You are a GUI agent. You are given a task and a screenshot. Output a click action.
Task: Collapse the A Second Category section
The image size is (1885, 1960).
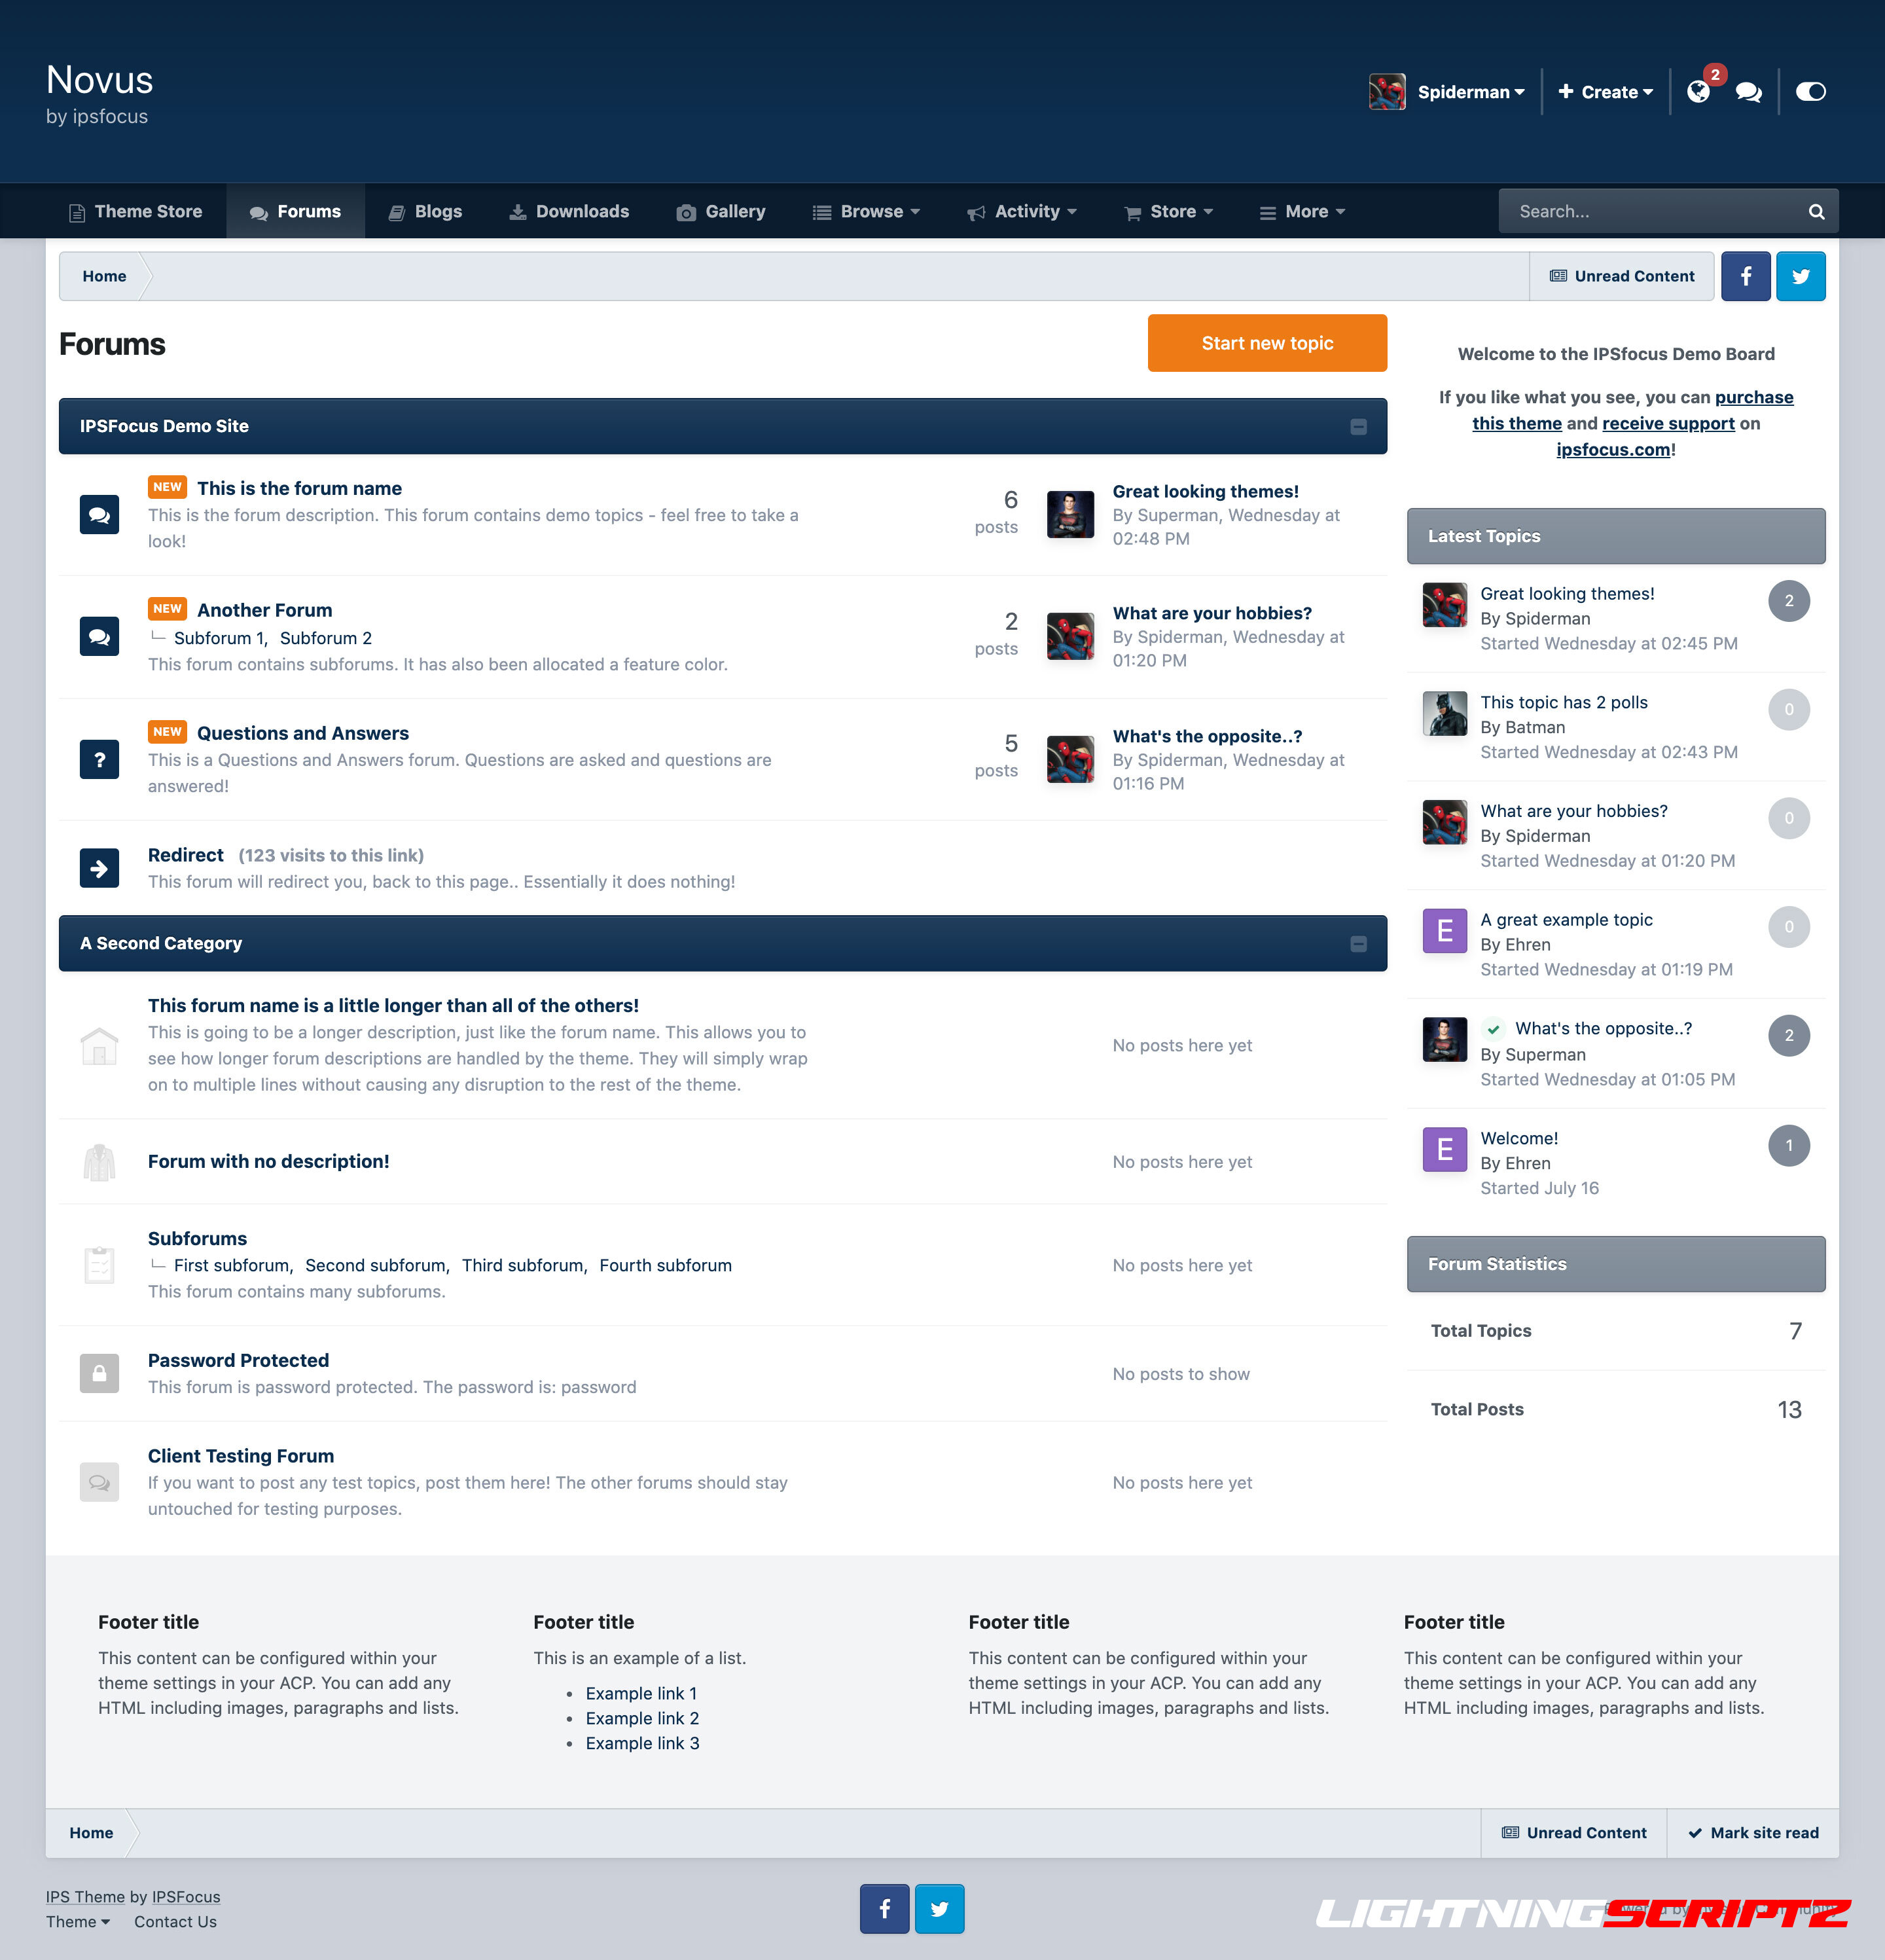[x=1358, y=944]
